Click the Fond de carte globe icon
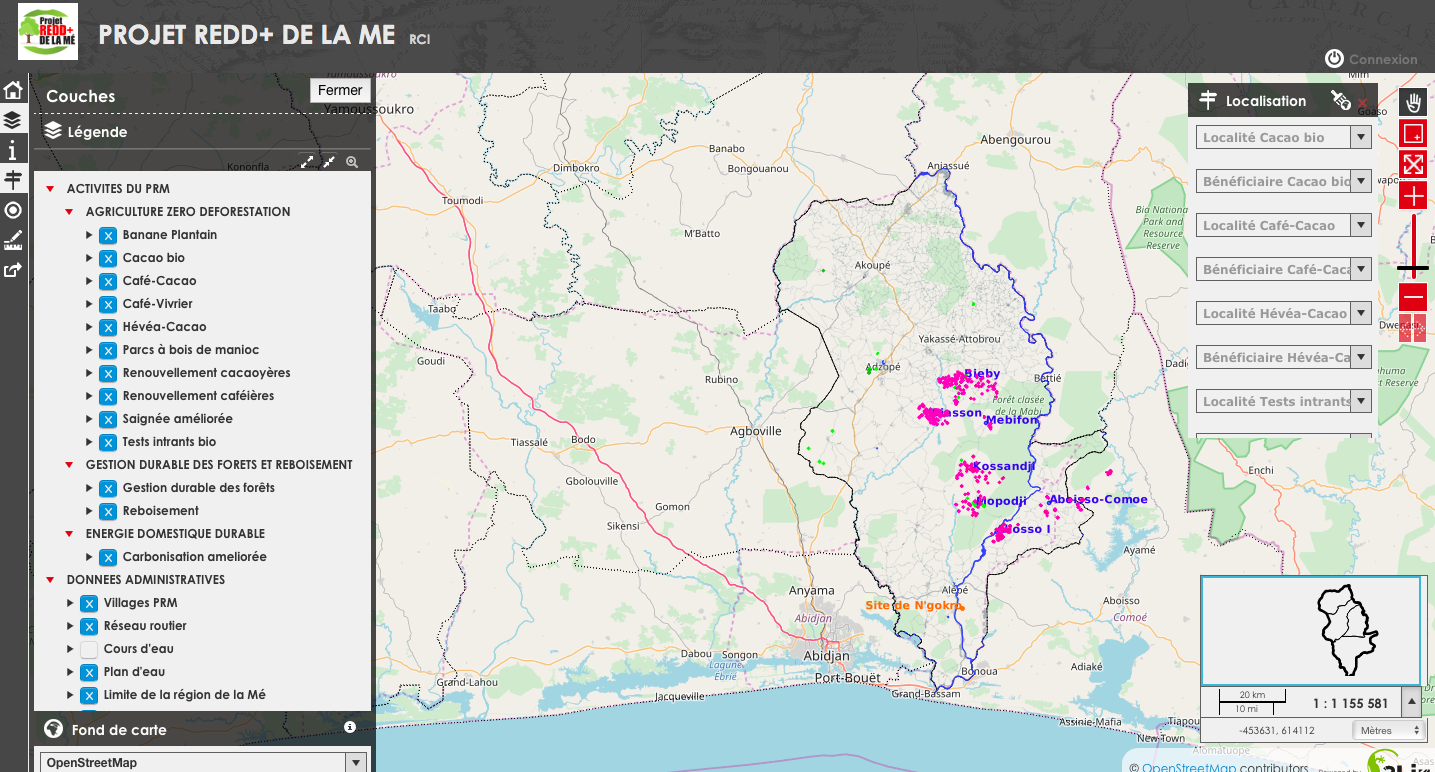The height and width of the screenshot is (772, 1435). coord(54,729)
